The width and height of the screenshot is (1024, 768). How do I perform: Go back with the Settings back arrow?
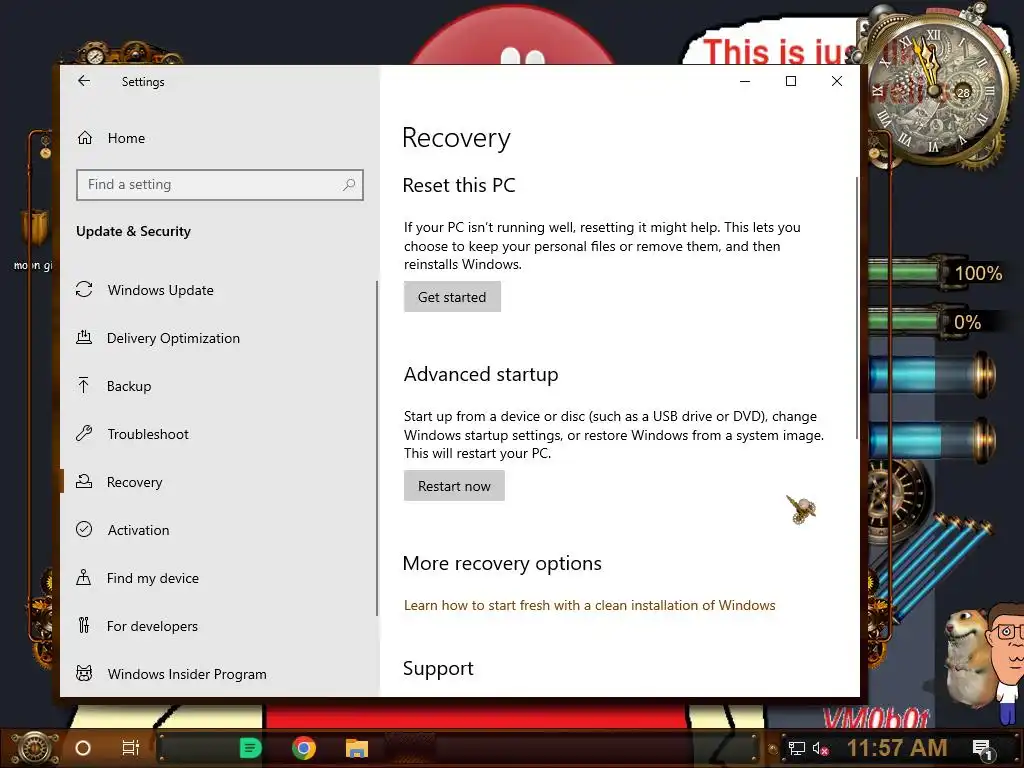[x=84, y=81]
